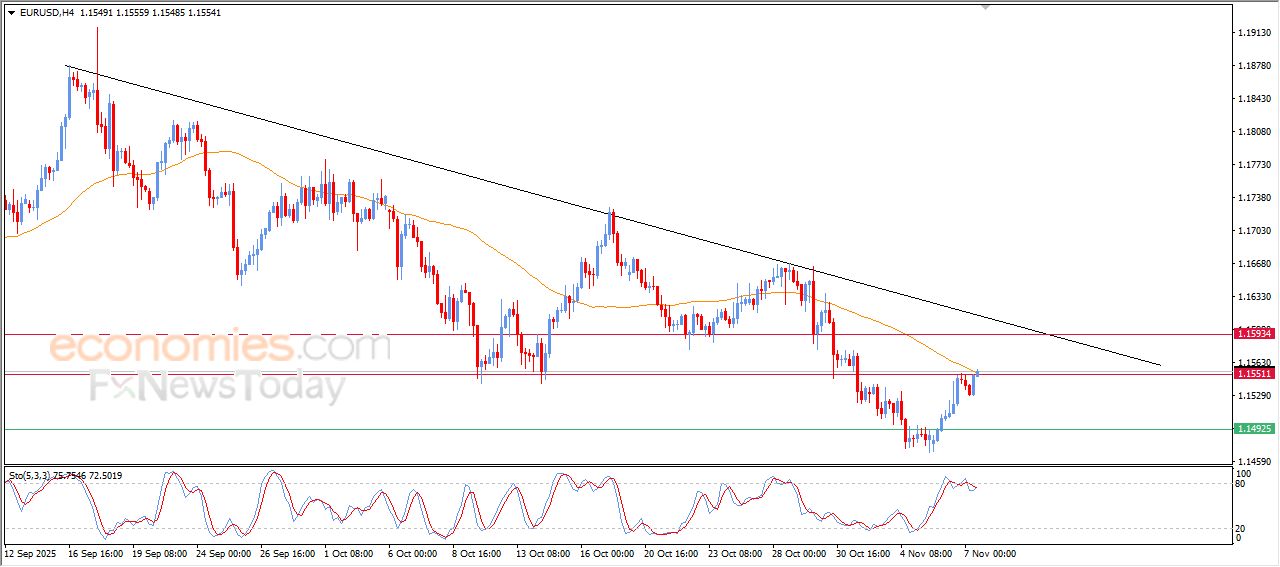Screen dimensions: 1280x567
Task: Click the 16 Oct 00:00 time label
Action: pyautogui.click(x=605, y=552)
